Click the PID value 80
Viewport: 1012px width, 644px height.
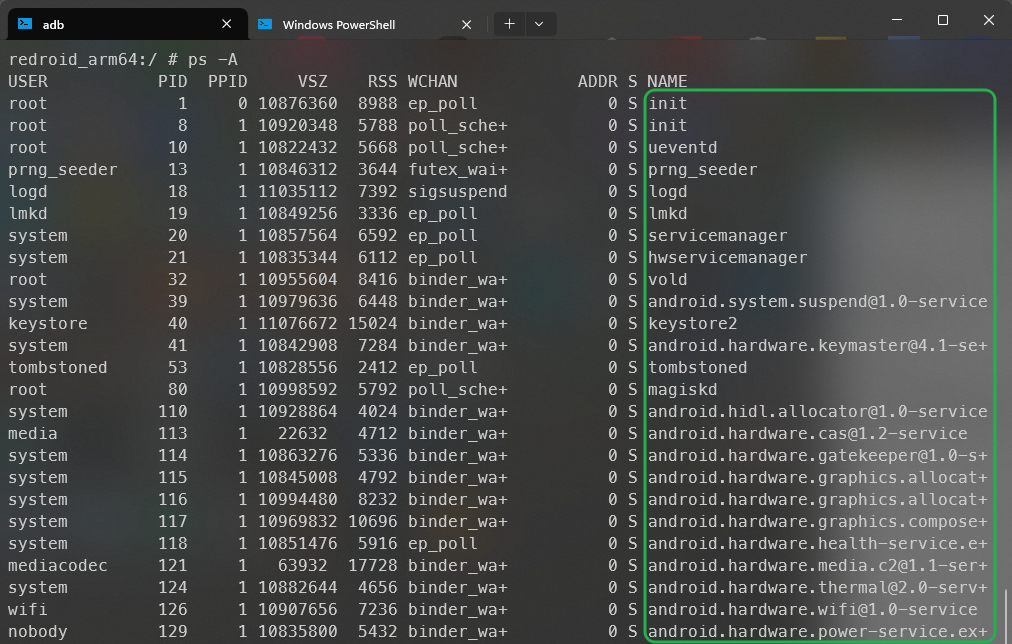coord(177,389)
